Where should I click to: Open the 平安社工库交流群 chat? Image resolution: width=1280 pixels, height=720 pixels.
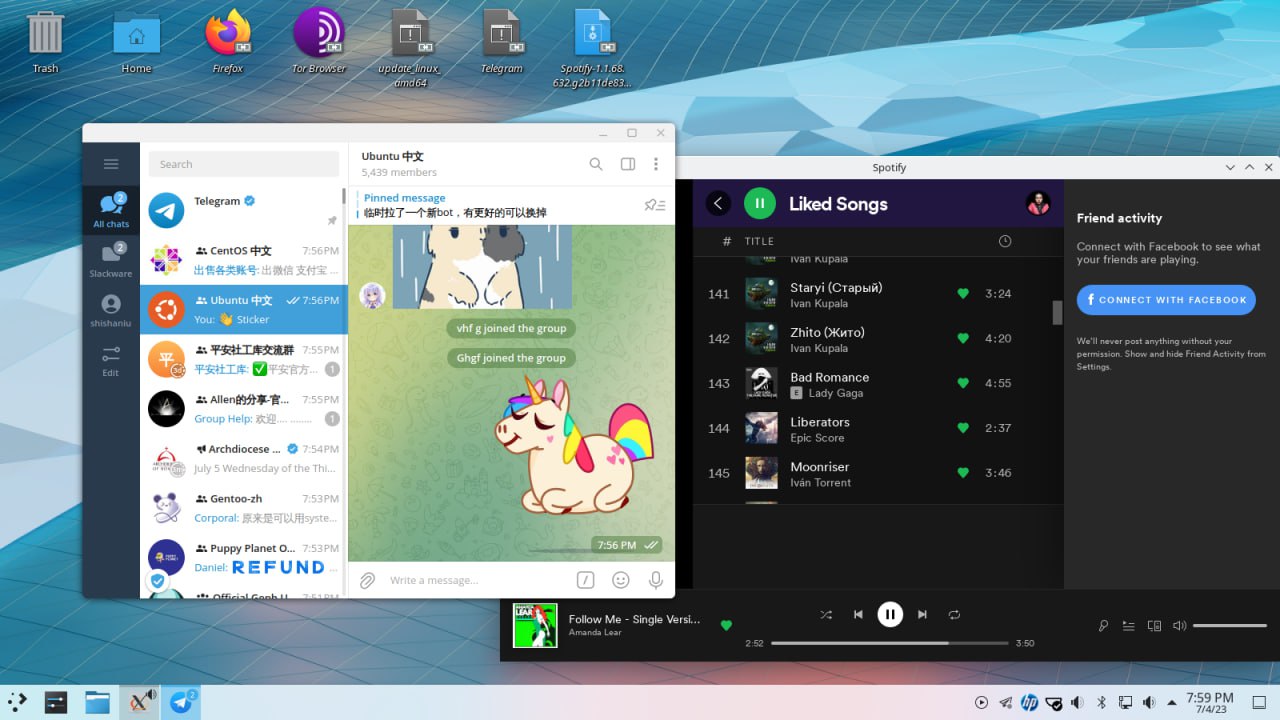pyautogui.click(x=244, y=359)
